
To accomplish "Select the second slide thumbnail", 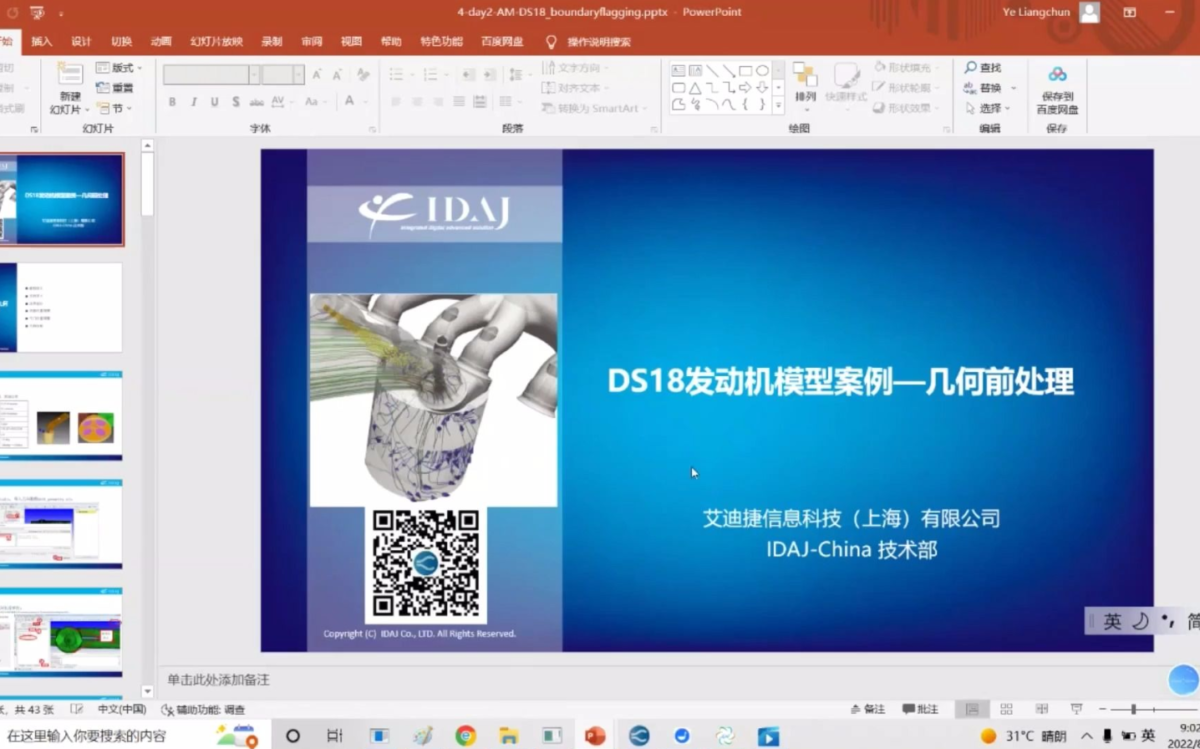I will [60, 308].
